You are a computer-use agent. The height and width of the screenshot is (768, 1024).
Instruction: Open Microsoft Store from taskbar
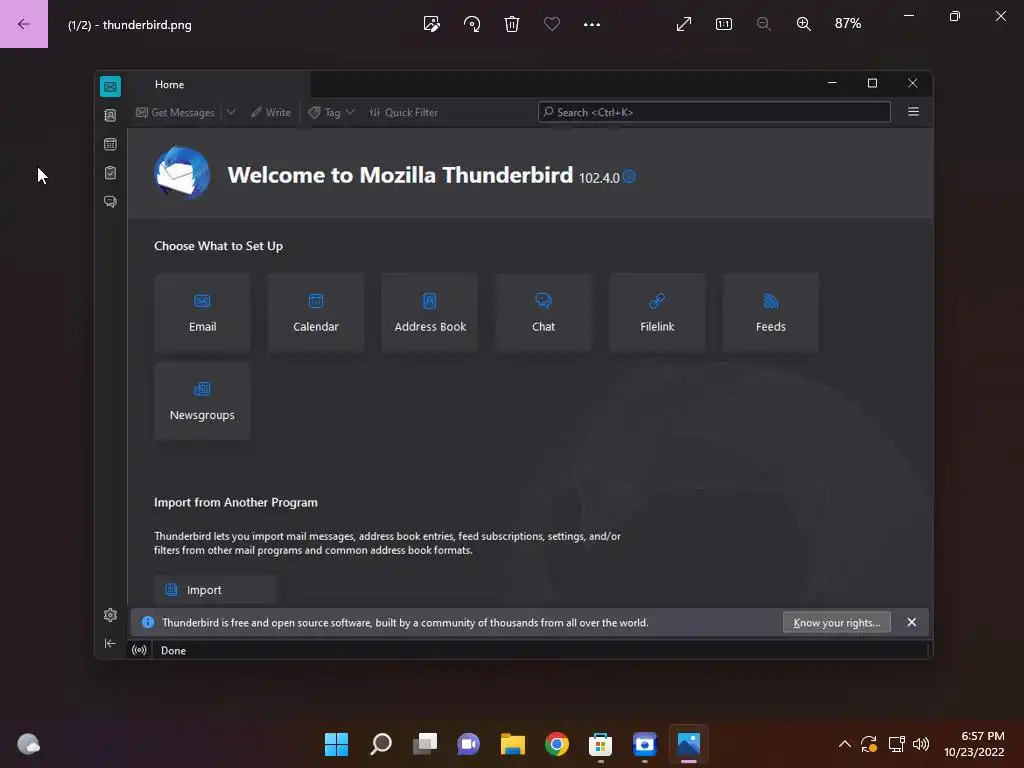601,744
